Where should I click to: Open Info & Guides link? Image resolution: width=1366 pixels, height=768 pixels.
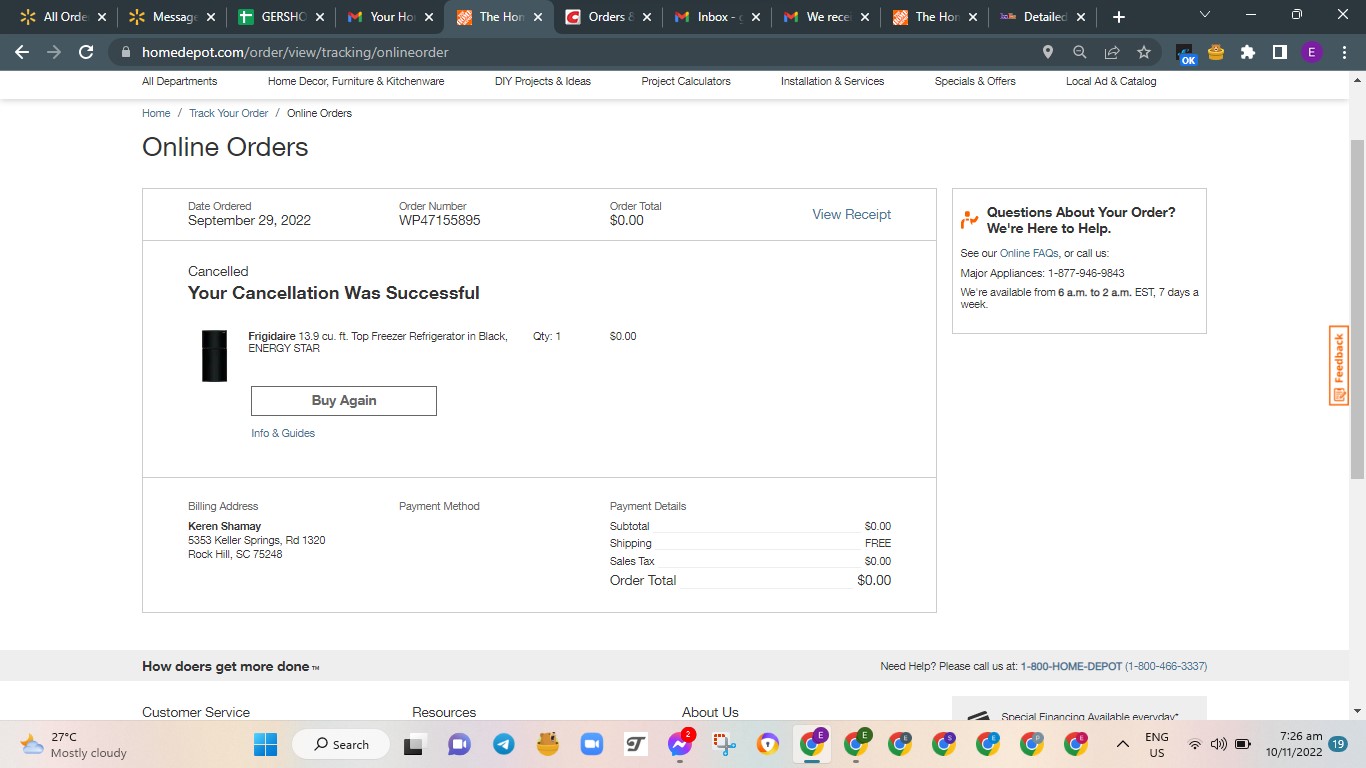point(283,433)
